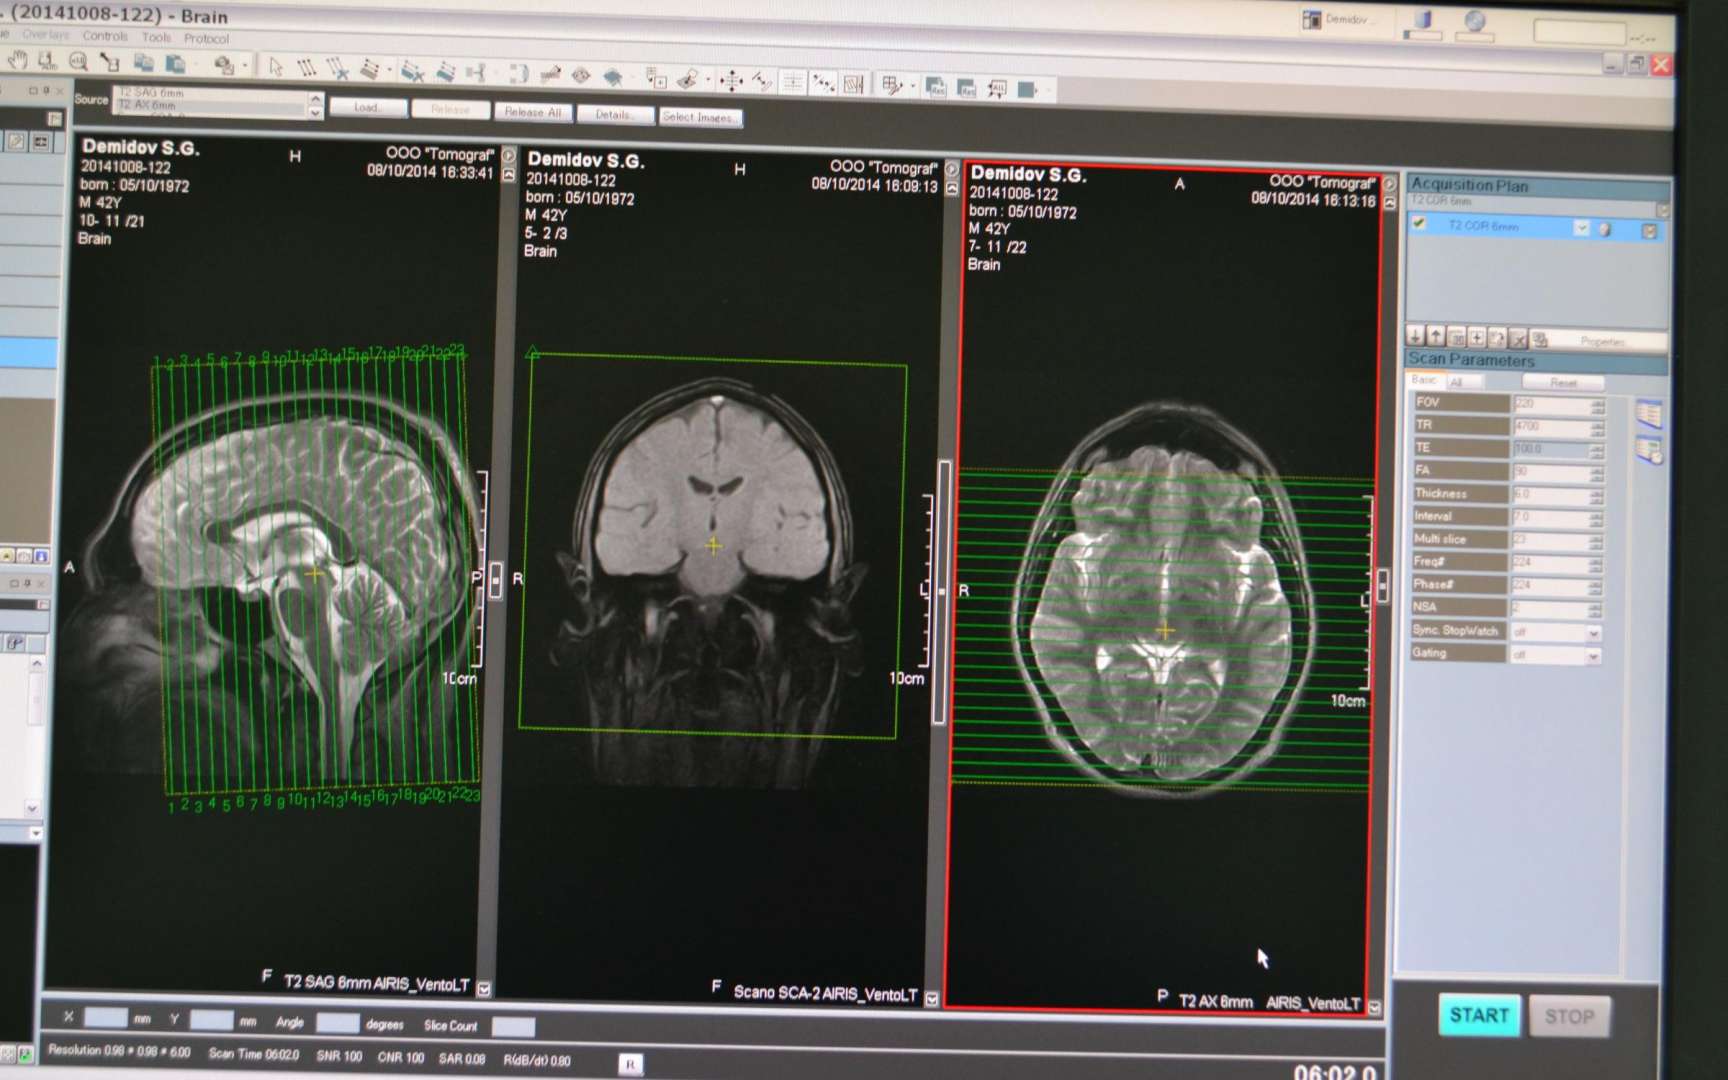Screen dimensions: 1728x1080
Task: Click the hatched square toolbar icon
Action: [x=853, y=84]
